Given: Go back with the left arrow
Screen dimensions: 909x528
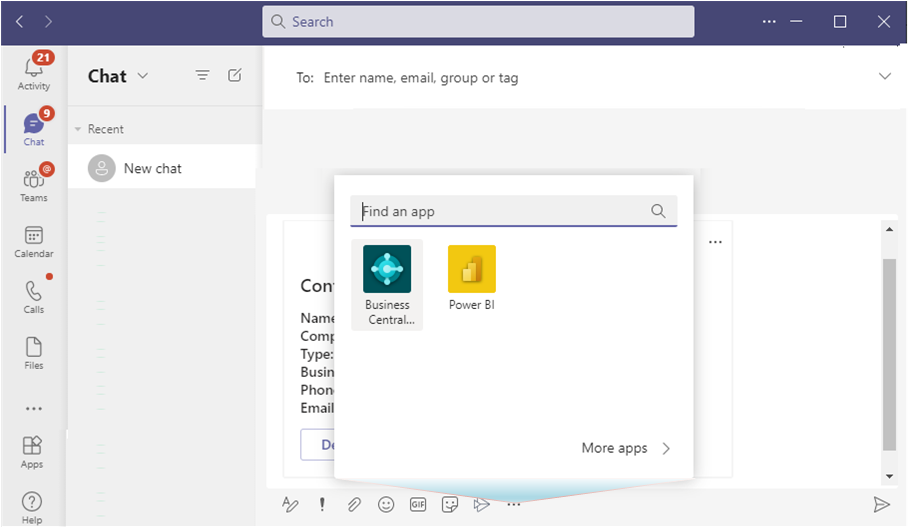Looking at the screenshot, I should 20,22.
